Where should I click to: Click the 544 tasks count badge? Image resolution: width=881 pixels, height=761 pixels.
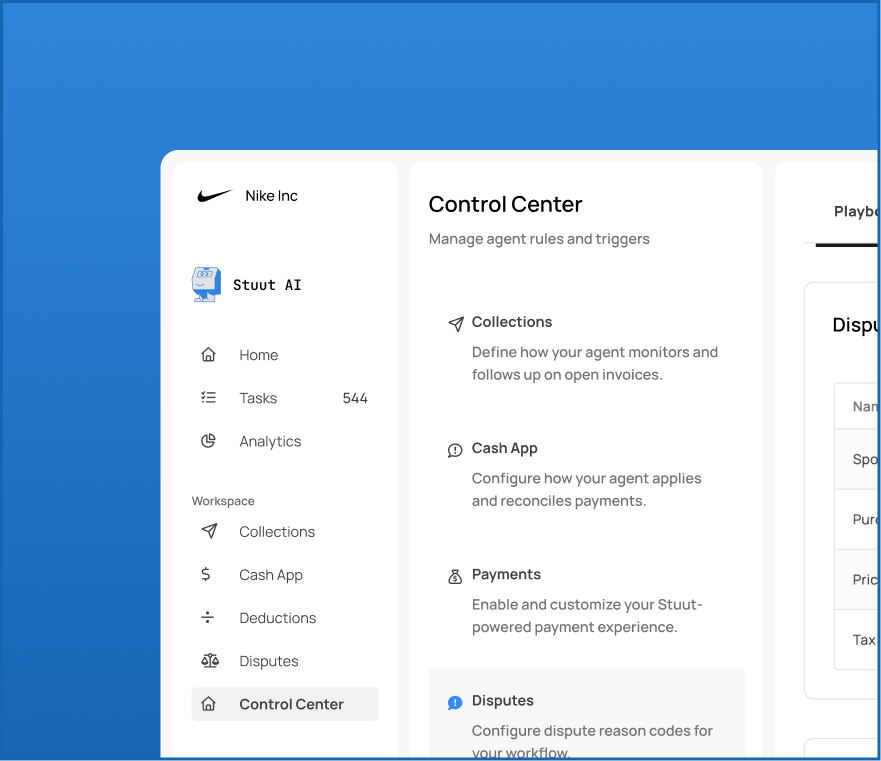[x=355, y=398]
